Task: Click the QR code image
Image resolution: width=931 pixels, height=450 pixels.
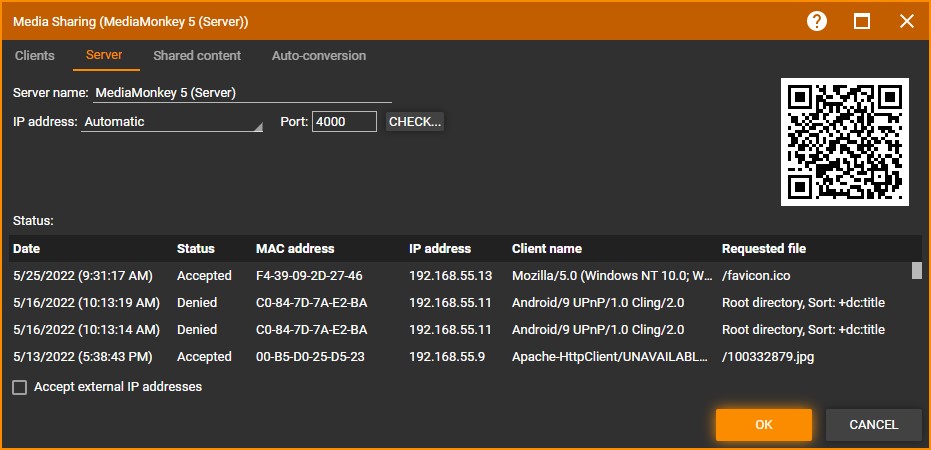Action: click(x=845, y=142)
